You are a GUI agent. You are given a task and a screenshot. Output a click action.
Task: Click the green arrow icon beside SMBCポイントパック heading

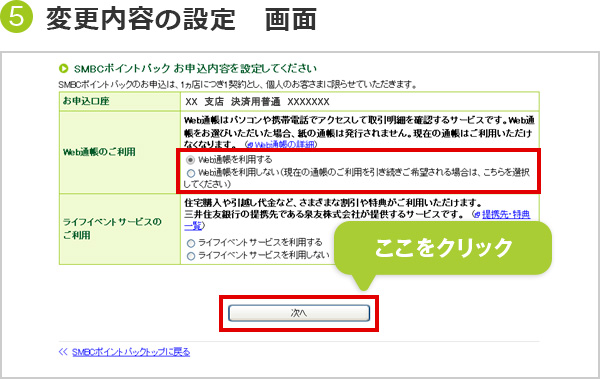pyautogui.click(x=64, y=69)
